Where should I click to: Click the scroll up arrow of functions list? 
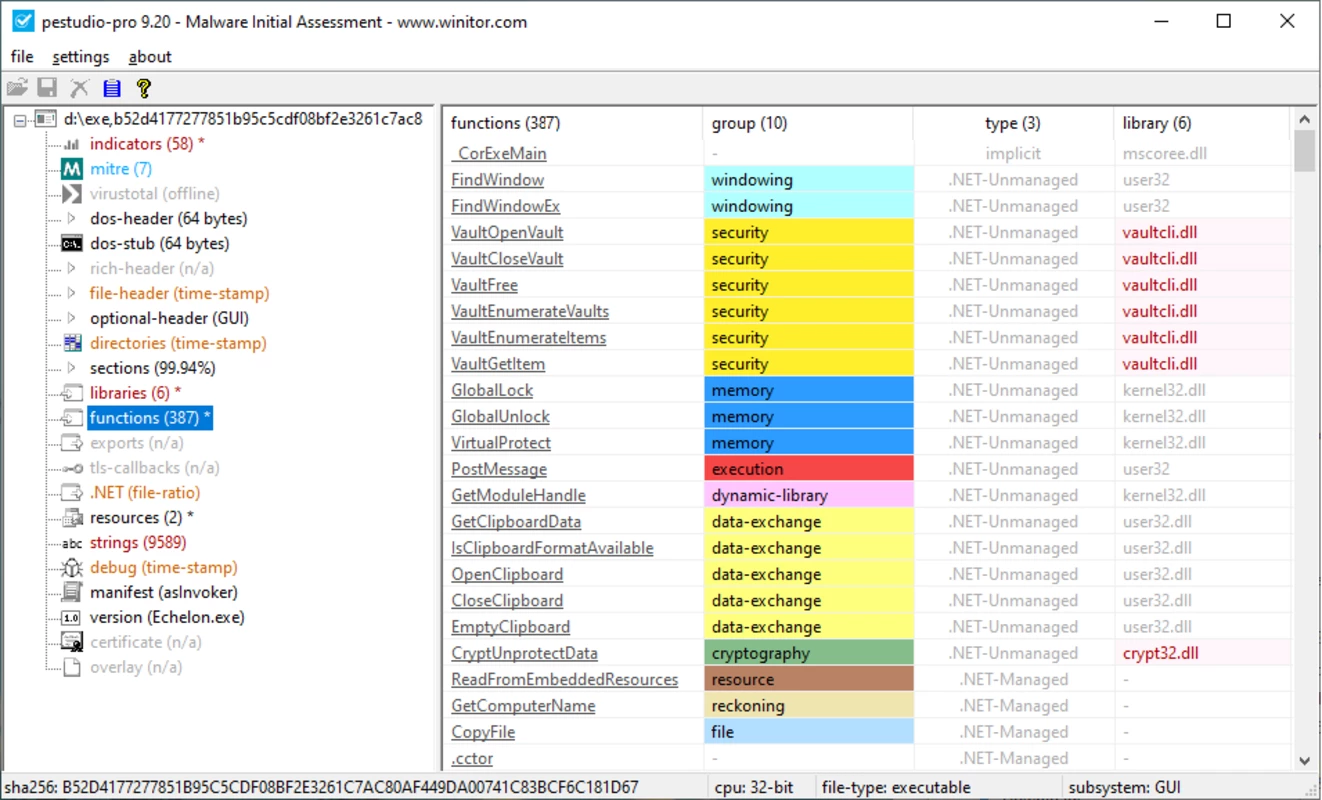click(x=1304, y=119)
